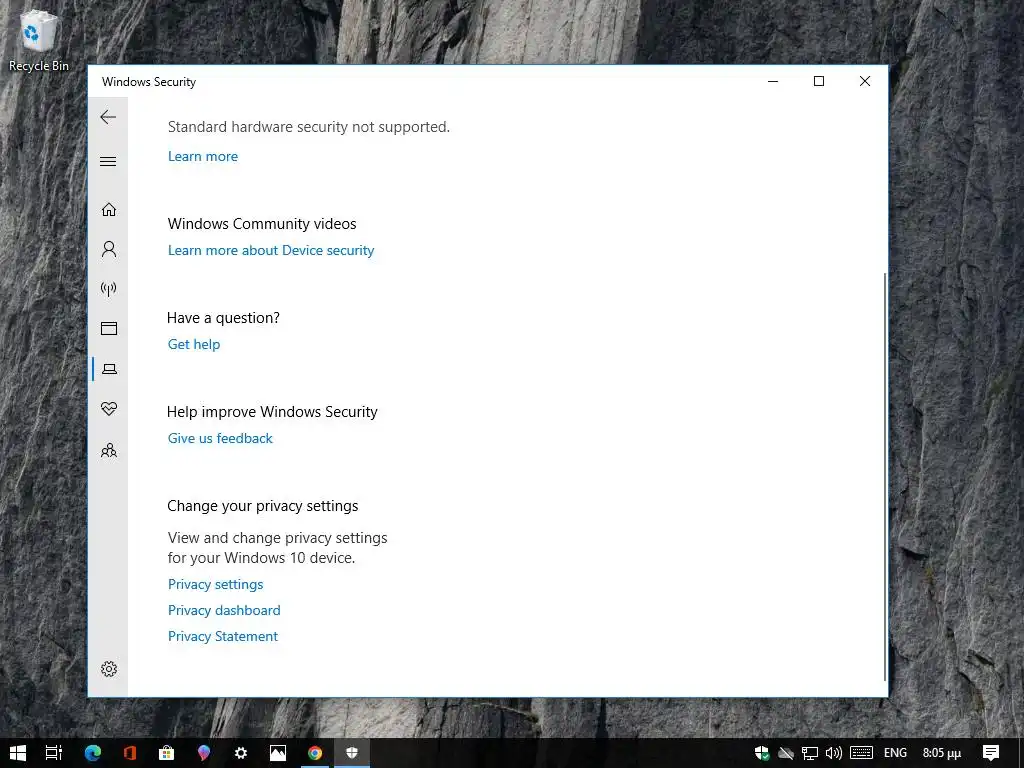Open Firewall & network protection icon

pyautogui.click(x=109, y=289)
